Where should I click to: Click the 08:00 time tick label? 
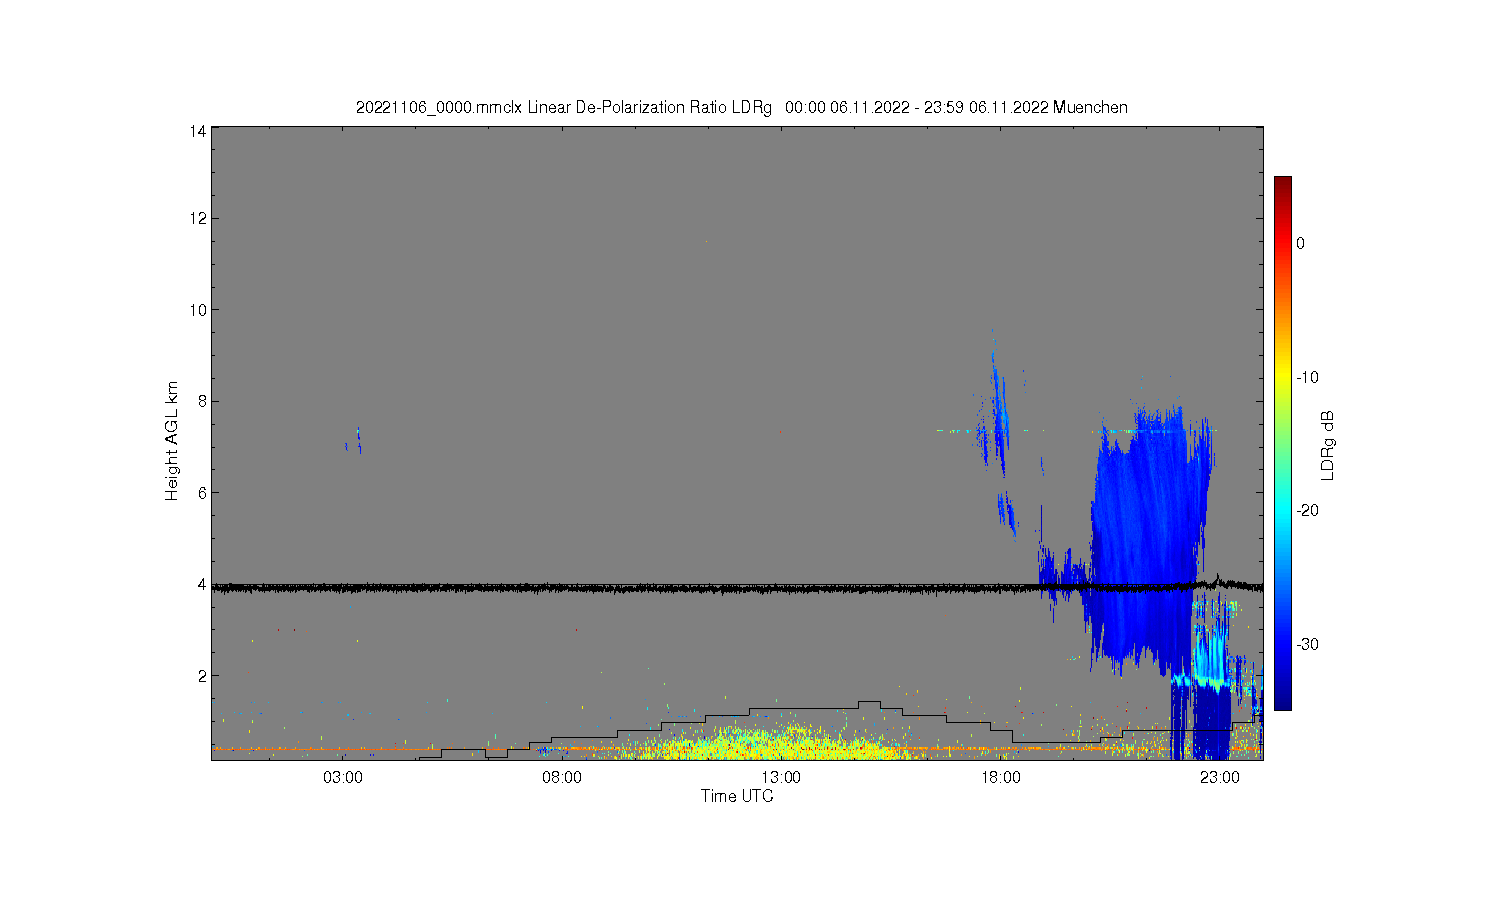pos(562,777)
